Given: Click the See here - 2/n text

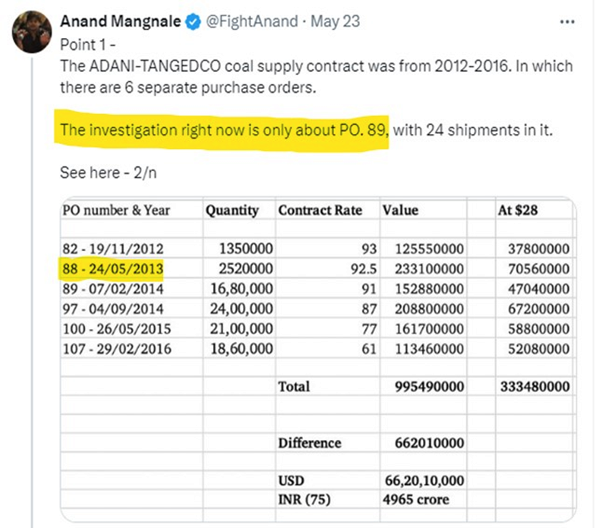Looking at the screenshot, I should pyautogui.click(x=108, y=173).
